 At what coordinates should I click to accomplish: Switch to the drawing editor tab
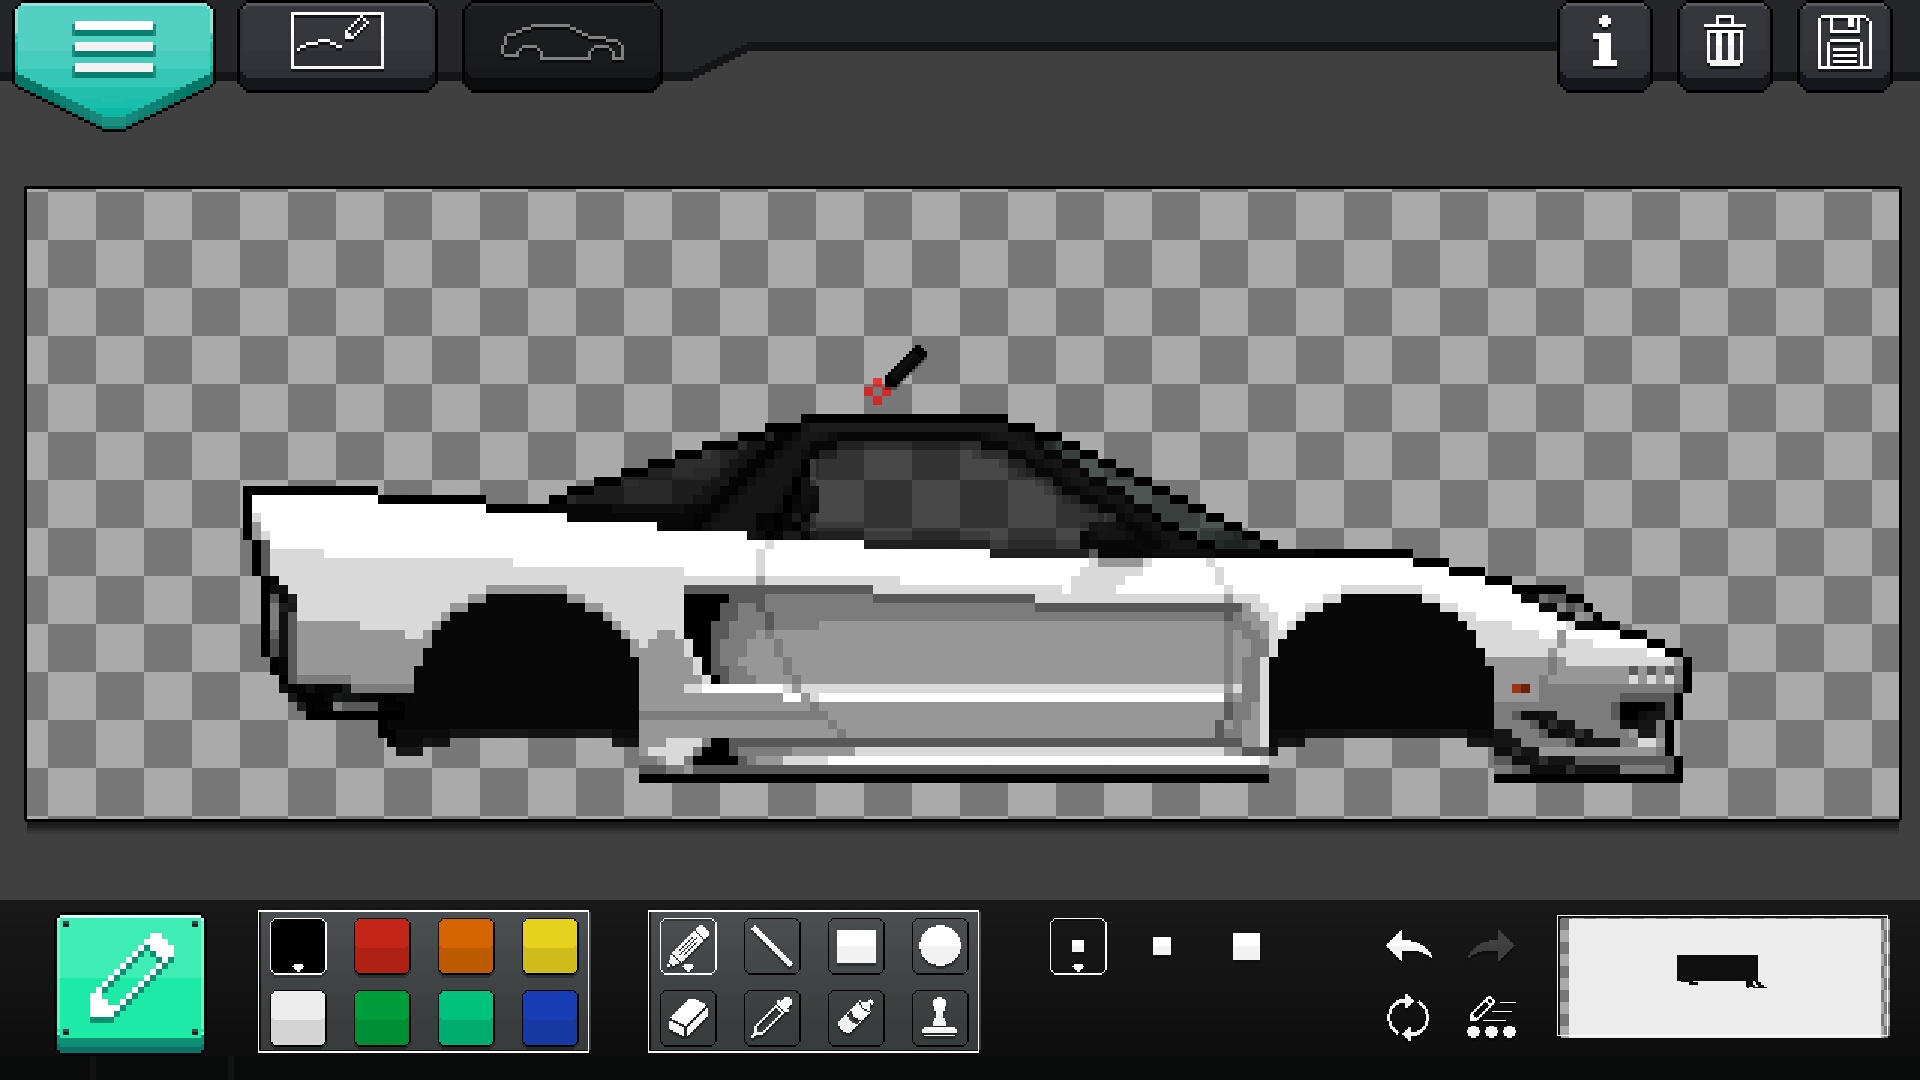(337, 44)
